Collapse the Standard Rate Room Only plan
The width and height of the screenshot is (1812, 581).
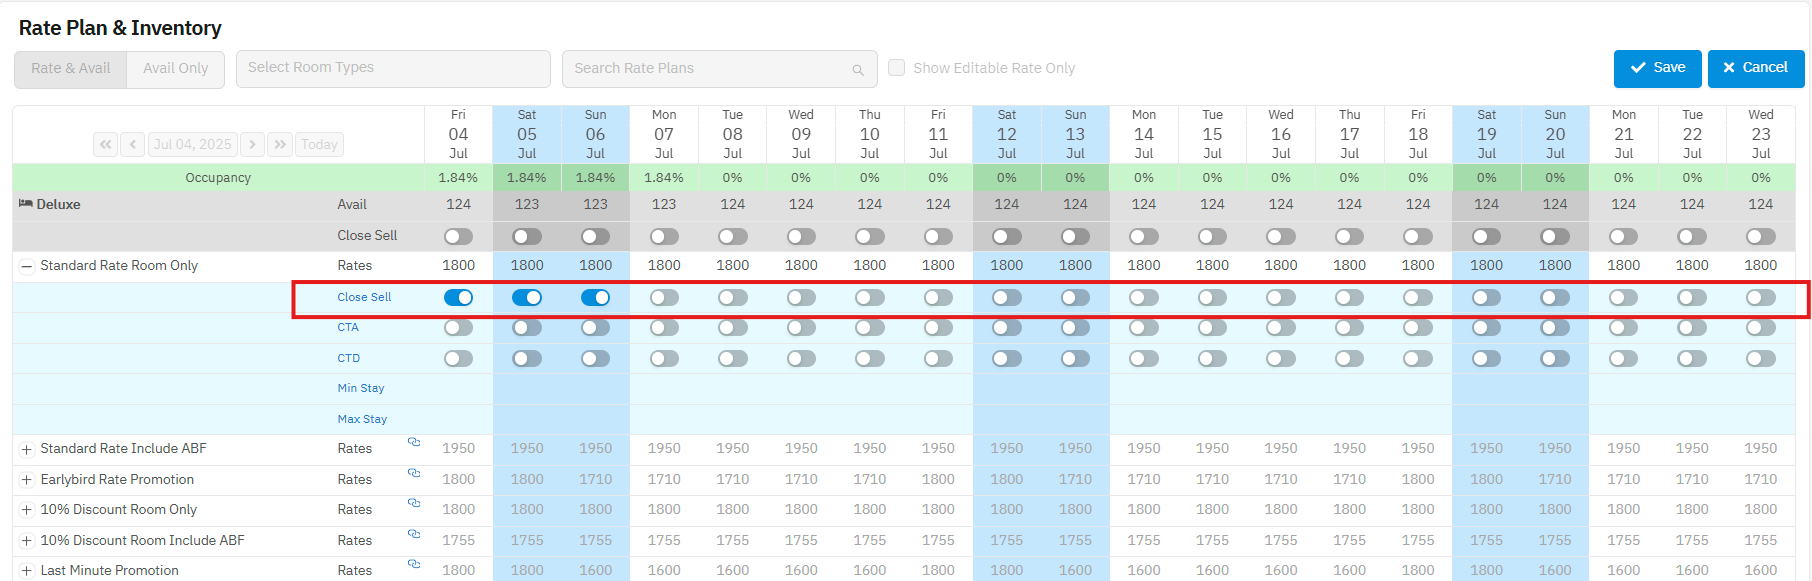(27, 266)
